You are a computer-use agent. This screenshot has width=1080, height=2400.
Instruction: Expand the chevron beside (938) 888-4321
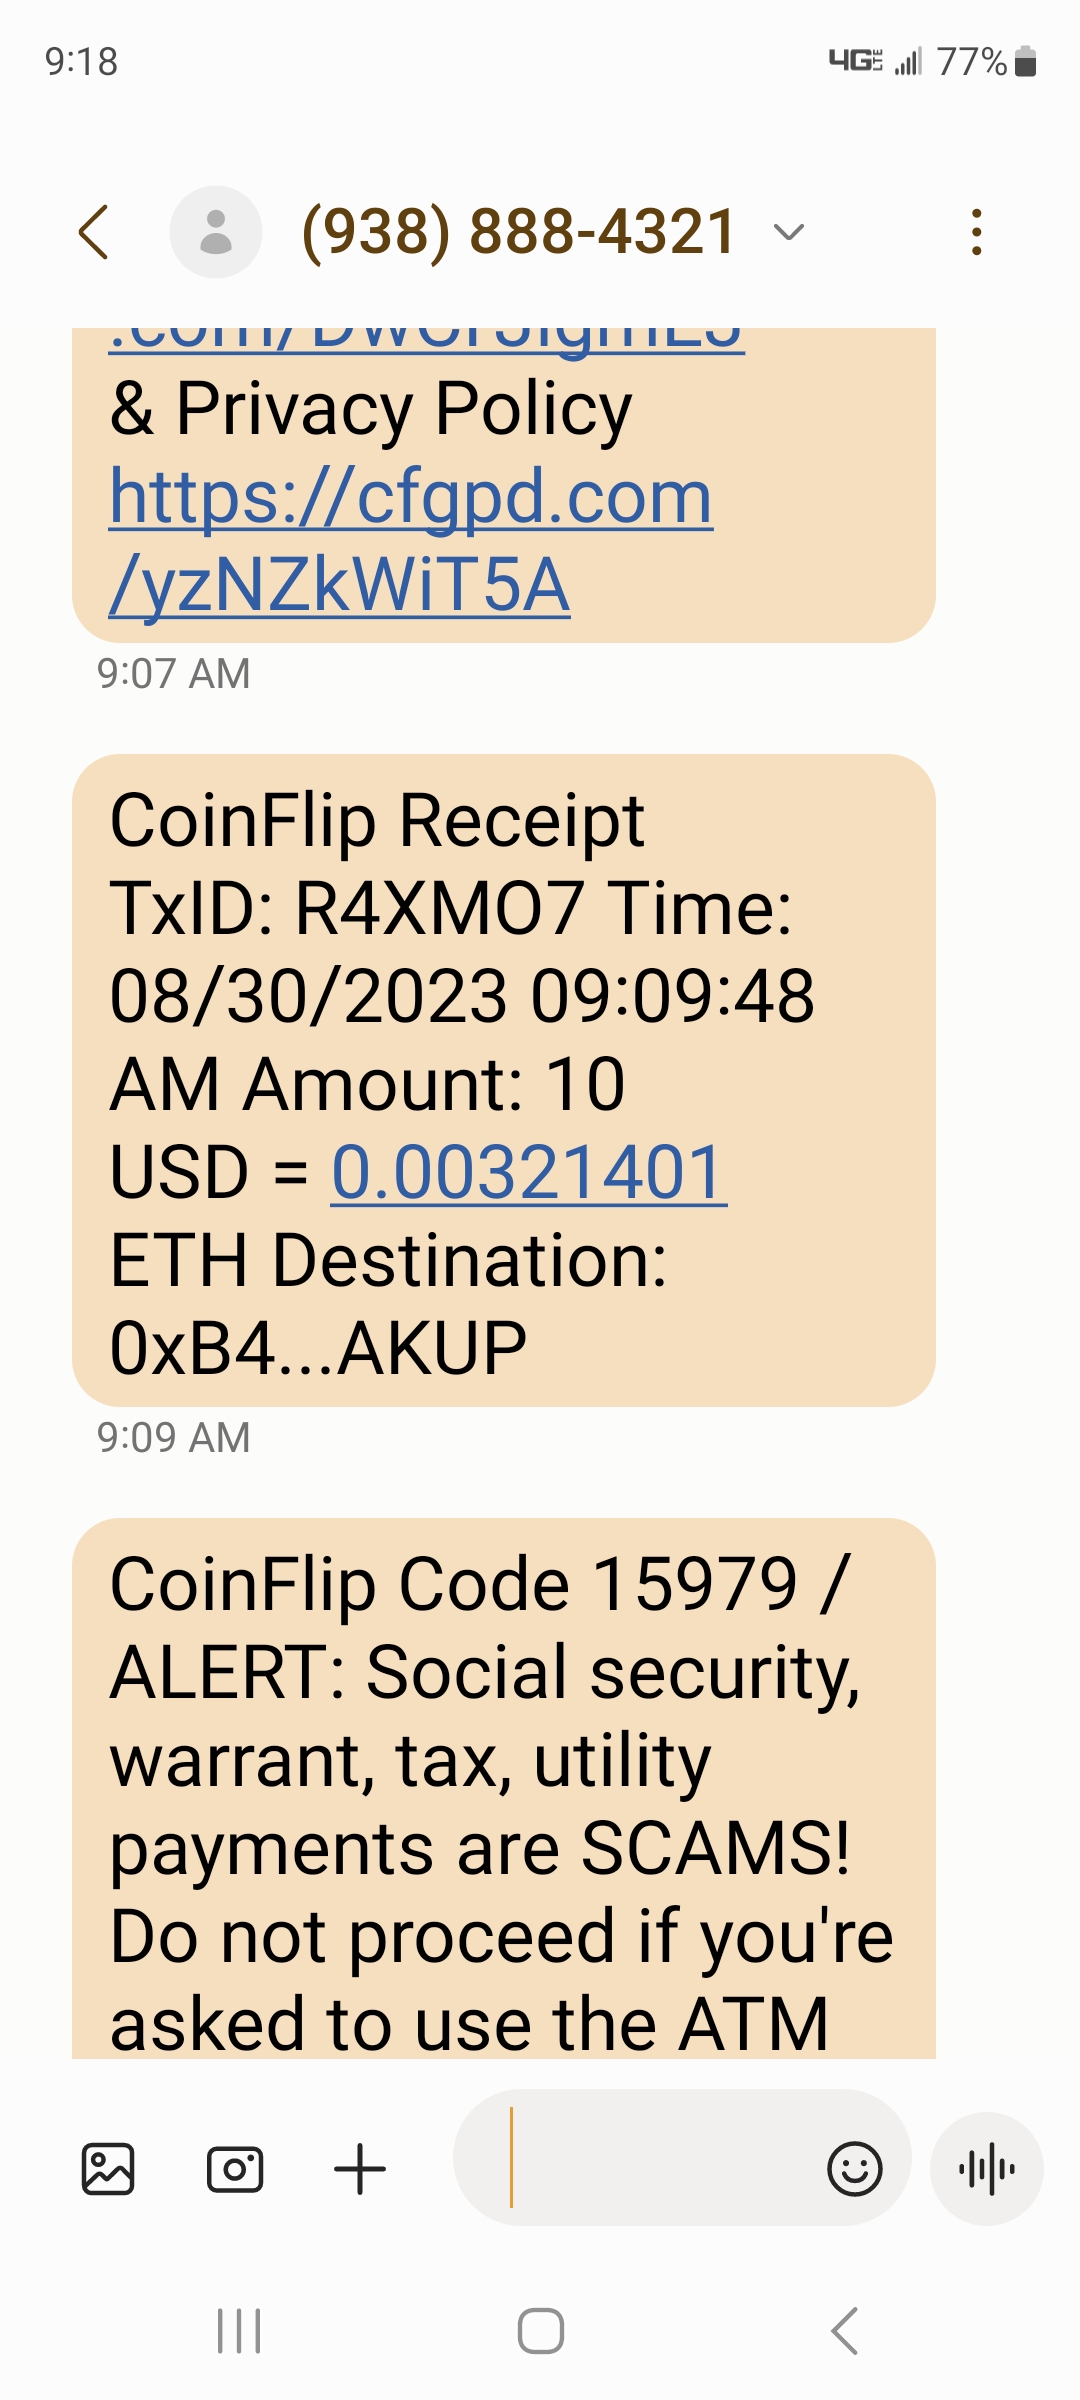pyautogui.click(x=789, y=233)
